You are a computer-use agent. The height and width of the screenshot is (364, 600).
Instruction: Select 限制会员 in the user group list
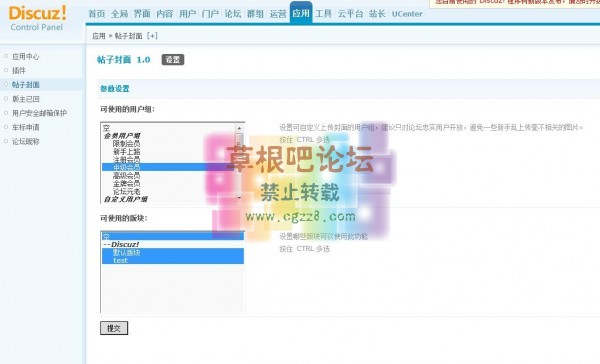[126, 144]
